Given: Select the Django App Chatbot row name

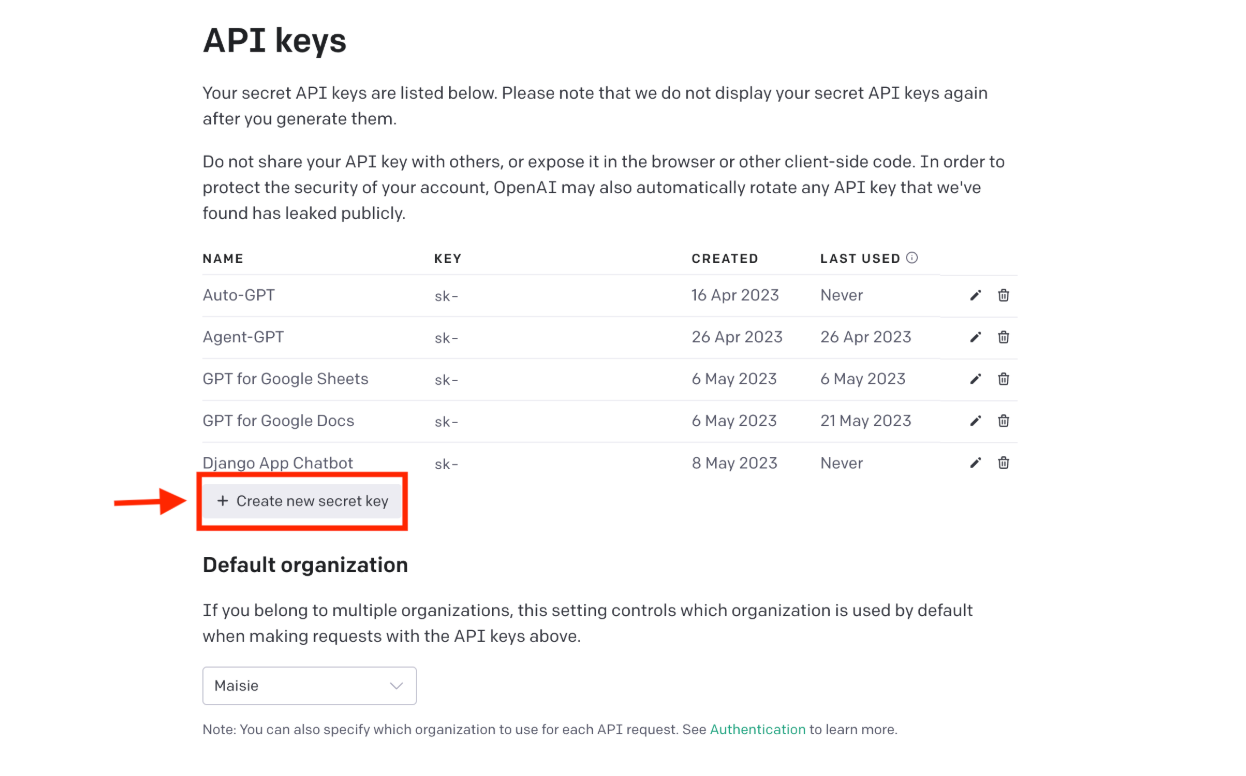Looking at the screenshot, I should [x=278, y=464].
